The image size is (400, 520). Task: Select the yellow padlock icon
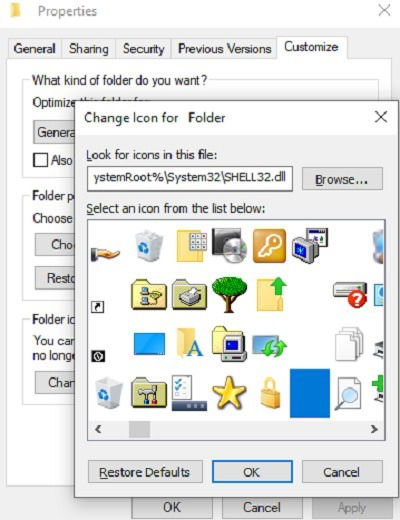pos(270,393)
